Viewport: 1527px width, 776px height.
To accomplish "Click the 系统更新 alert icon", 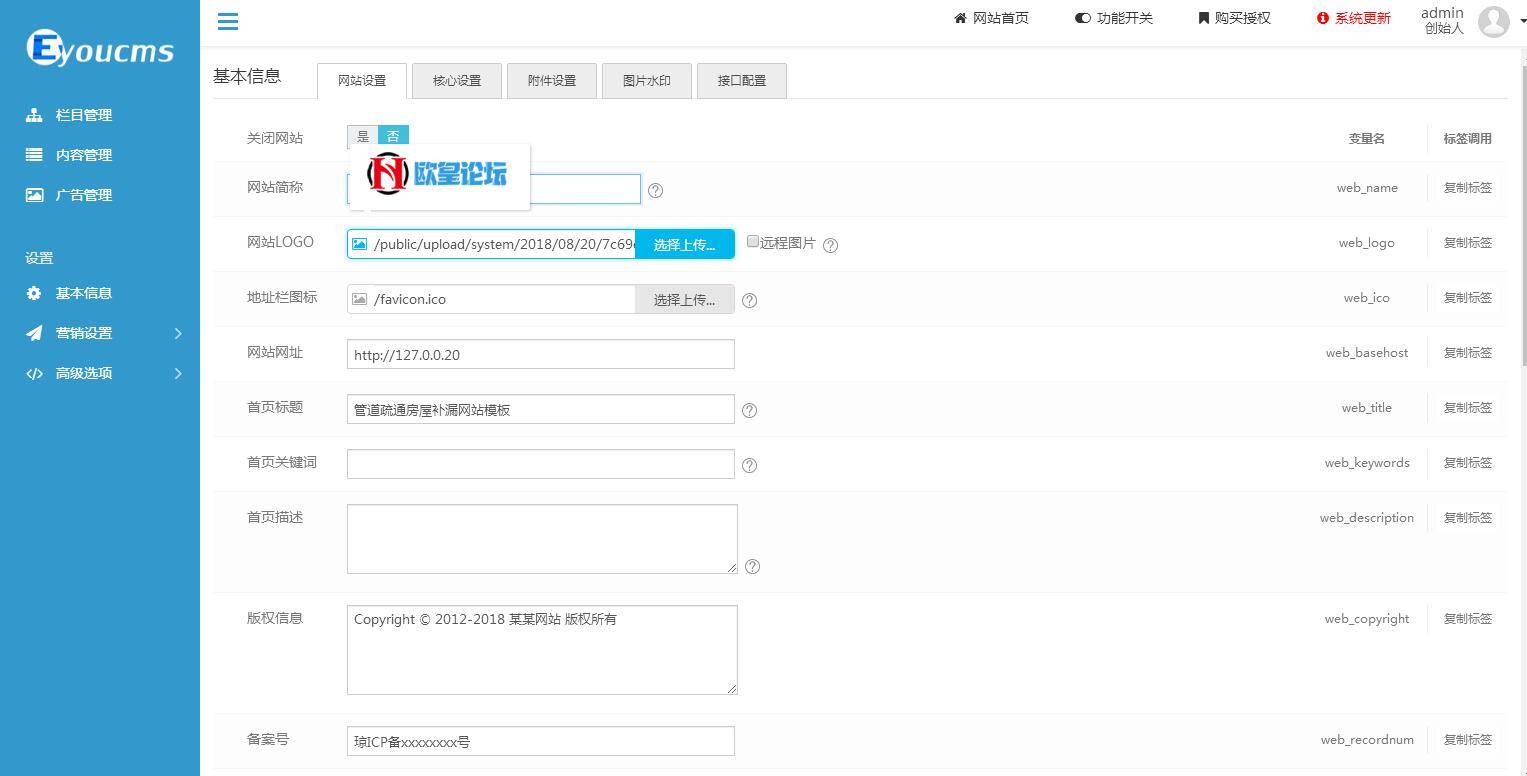I will pyautogui.click(x=1322, y=17).
